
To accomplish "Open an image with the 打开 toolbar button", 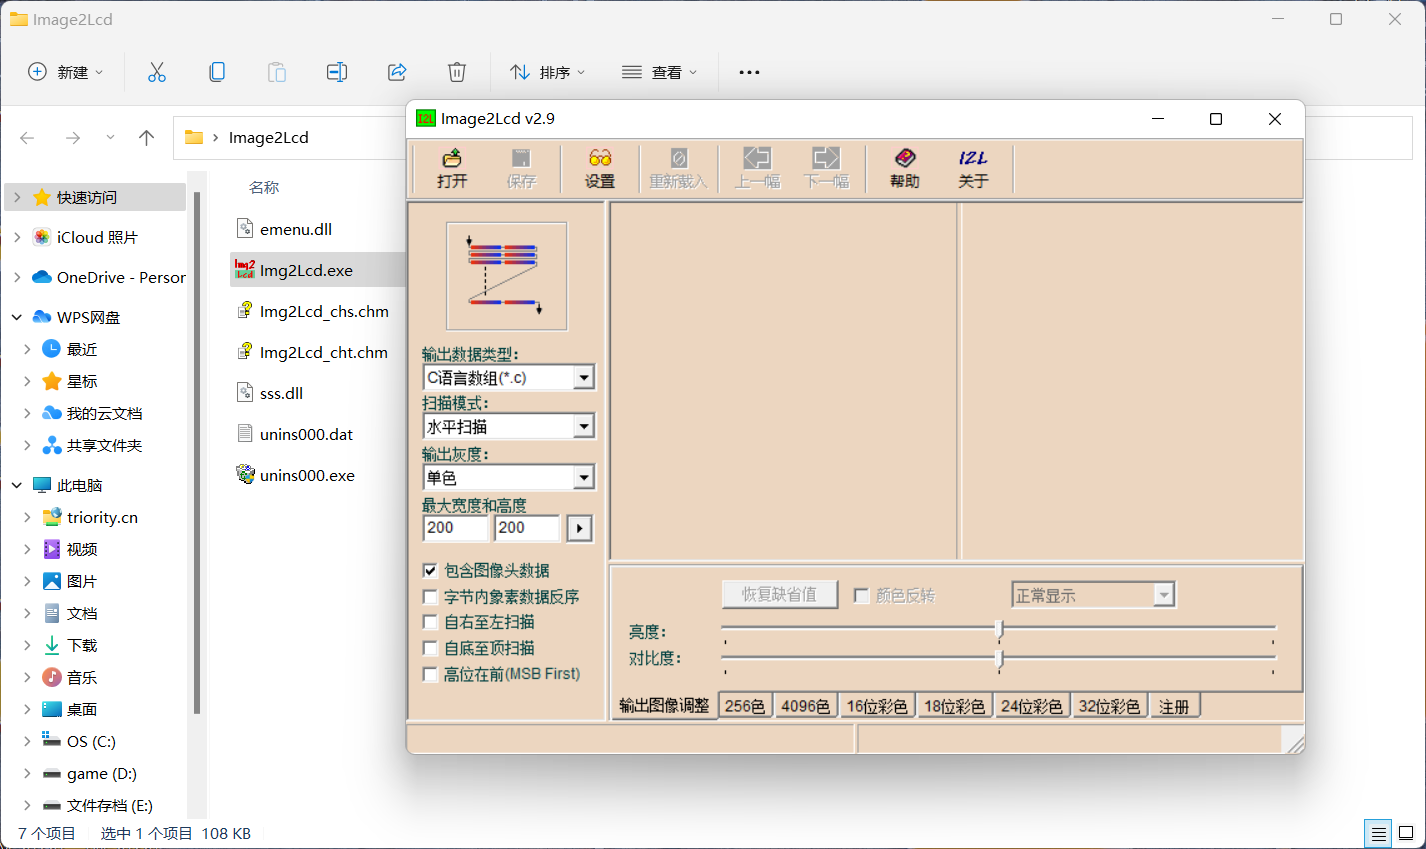I will (452, 168).
